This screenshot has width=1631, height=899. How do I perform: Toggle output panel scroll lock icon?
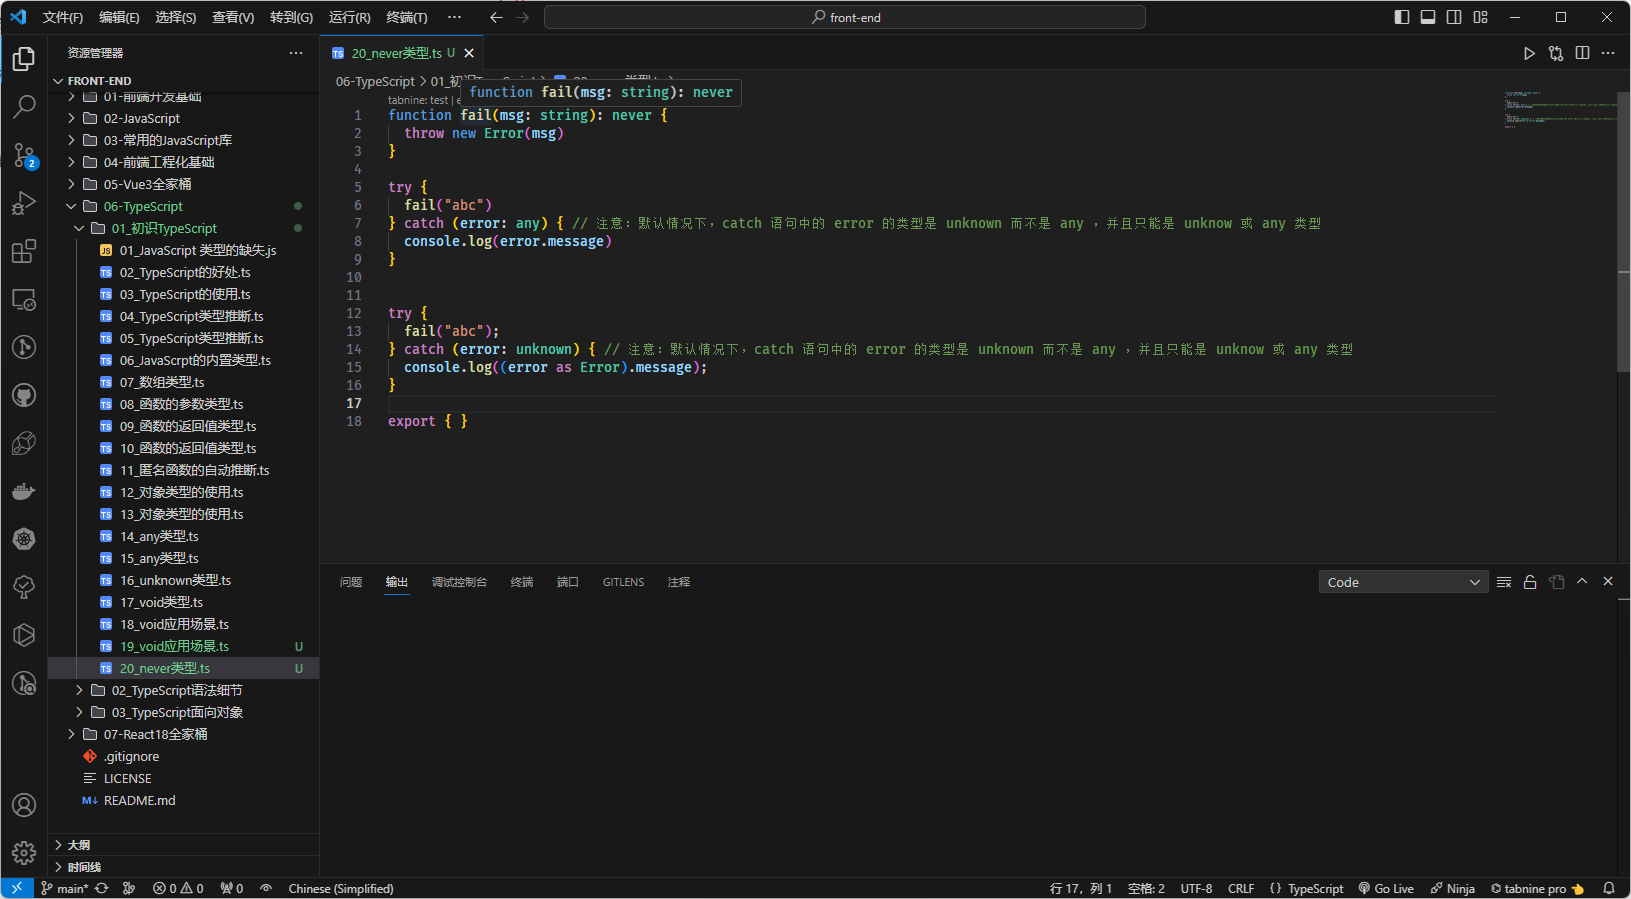pyautogui.click(x=1530, y=582)
